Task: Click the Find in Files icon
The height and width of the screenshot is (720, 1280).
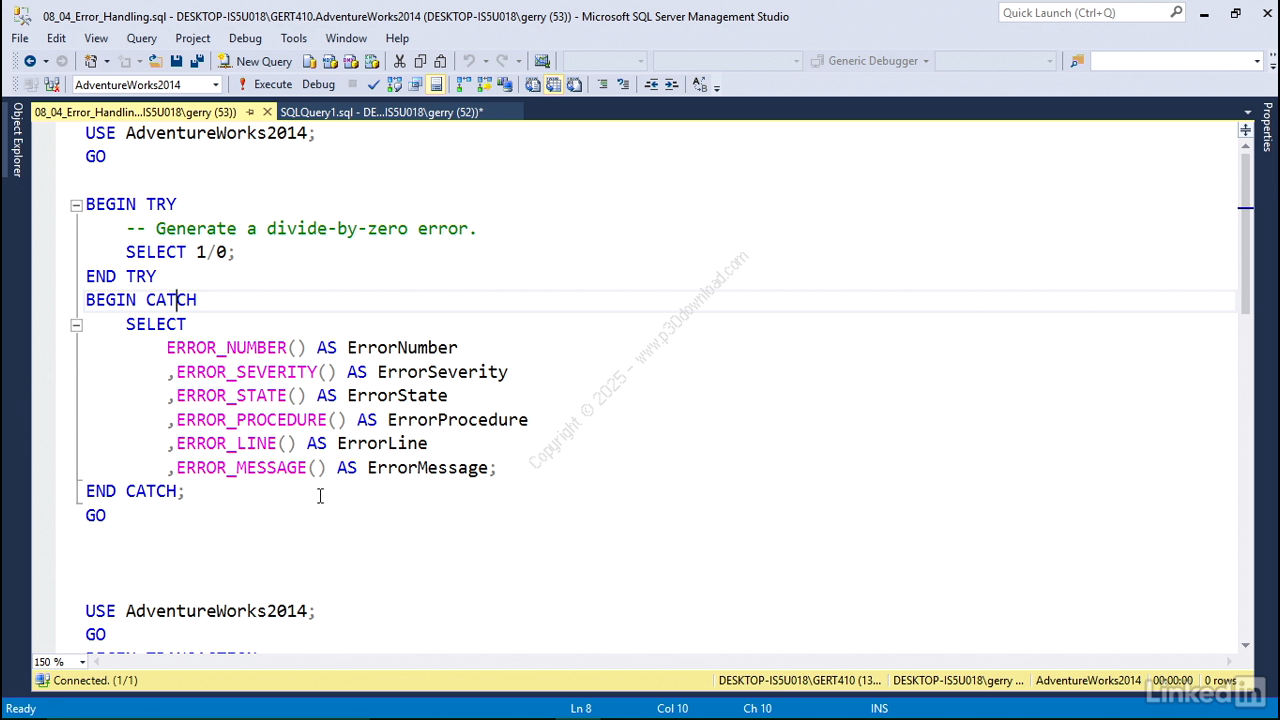Action: click(x=1076, y=61)
